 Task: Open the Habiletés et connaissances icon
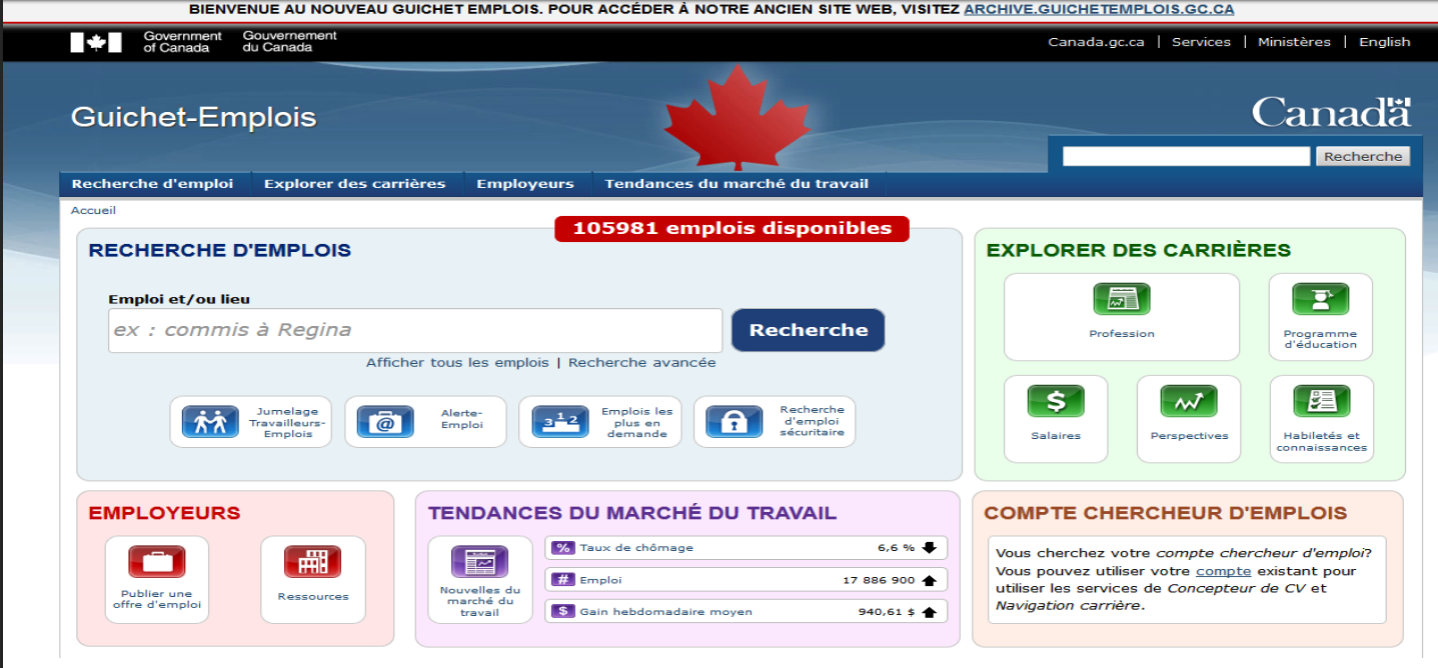pos(1321,401)
